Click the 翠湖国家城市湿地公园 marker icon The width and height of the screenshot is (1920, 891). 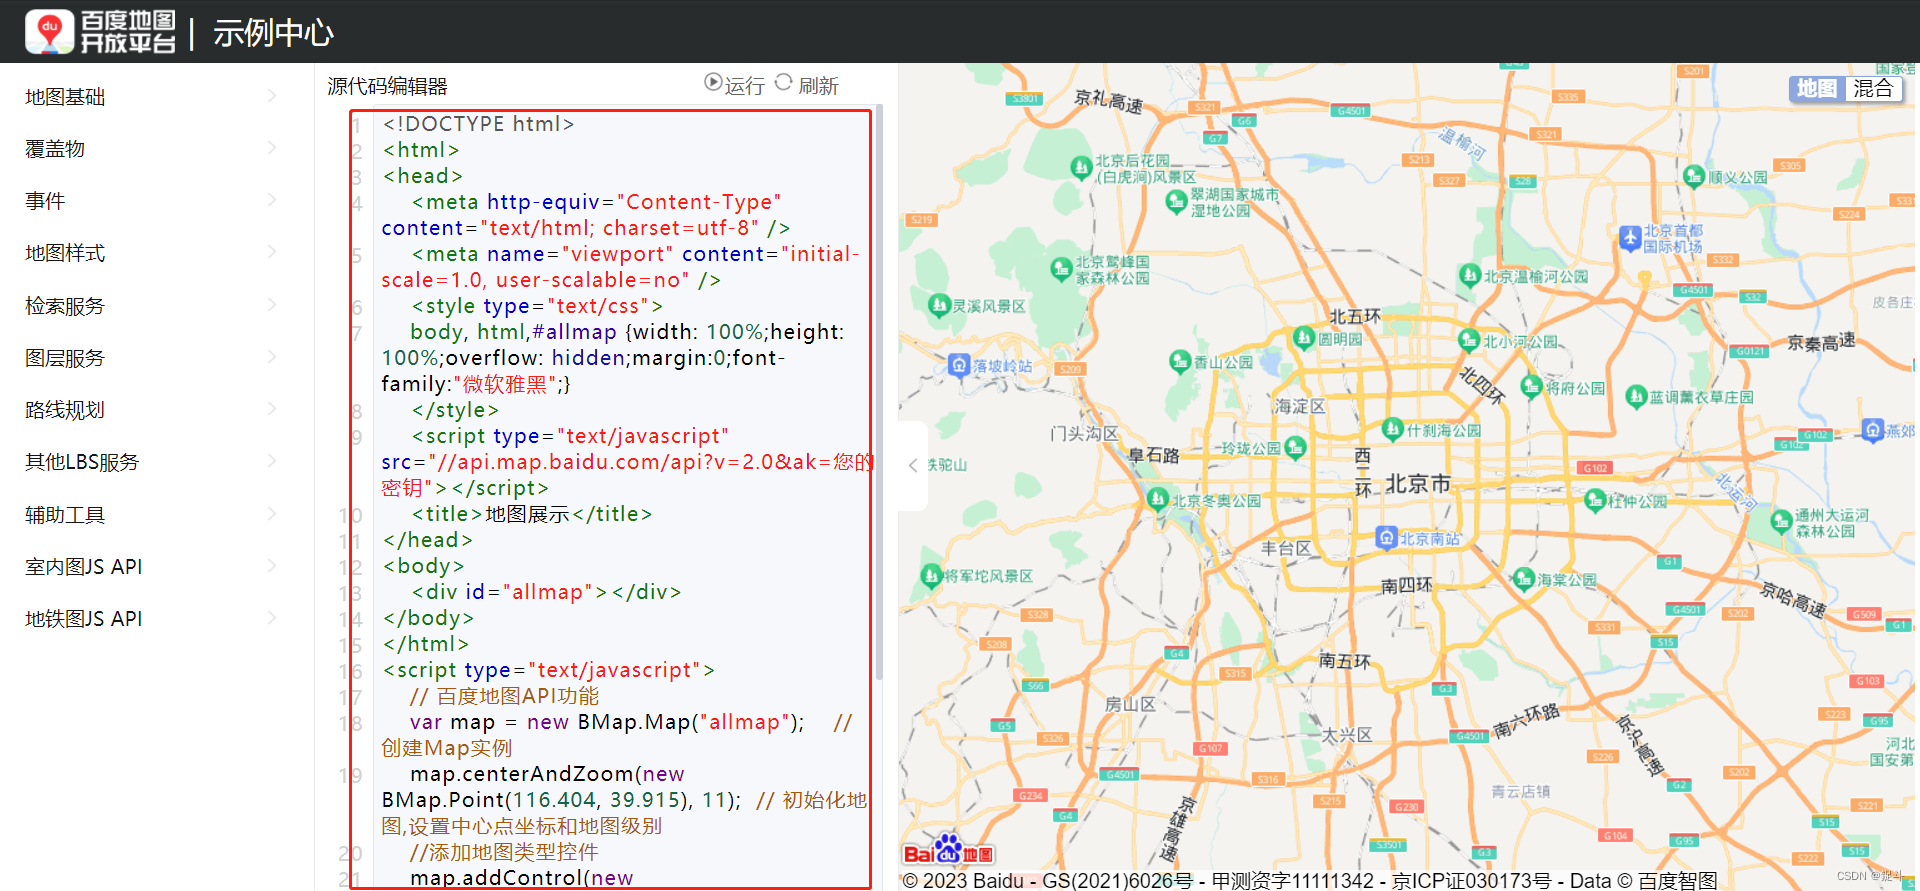click(x=1177, y=201)
